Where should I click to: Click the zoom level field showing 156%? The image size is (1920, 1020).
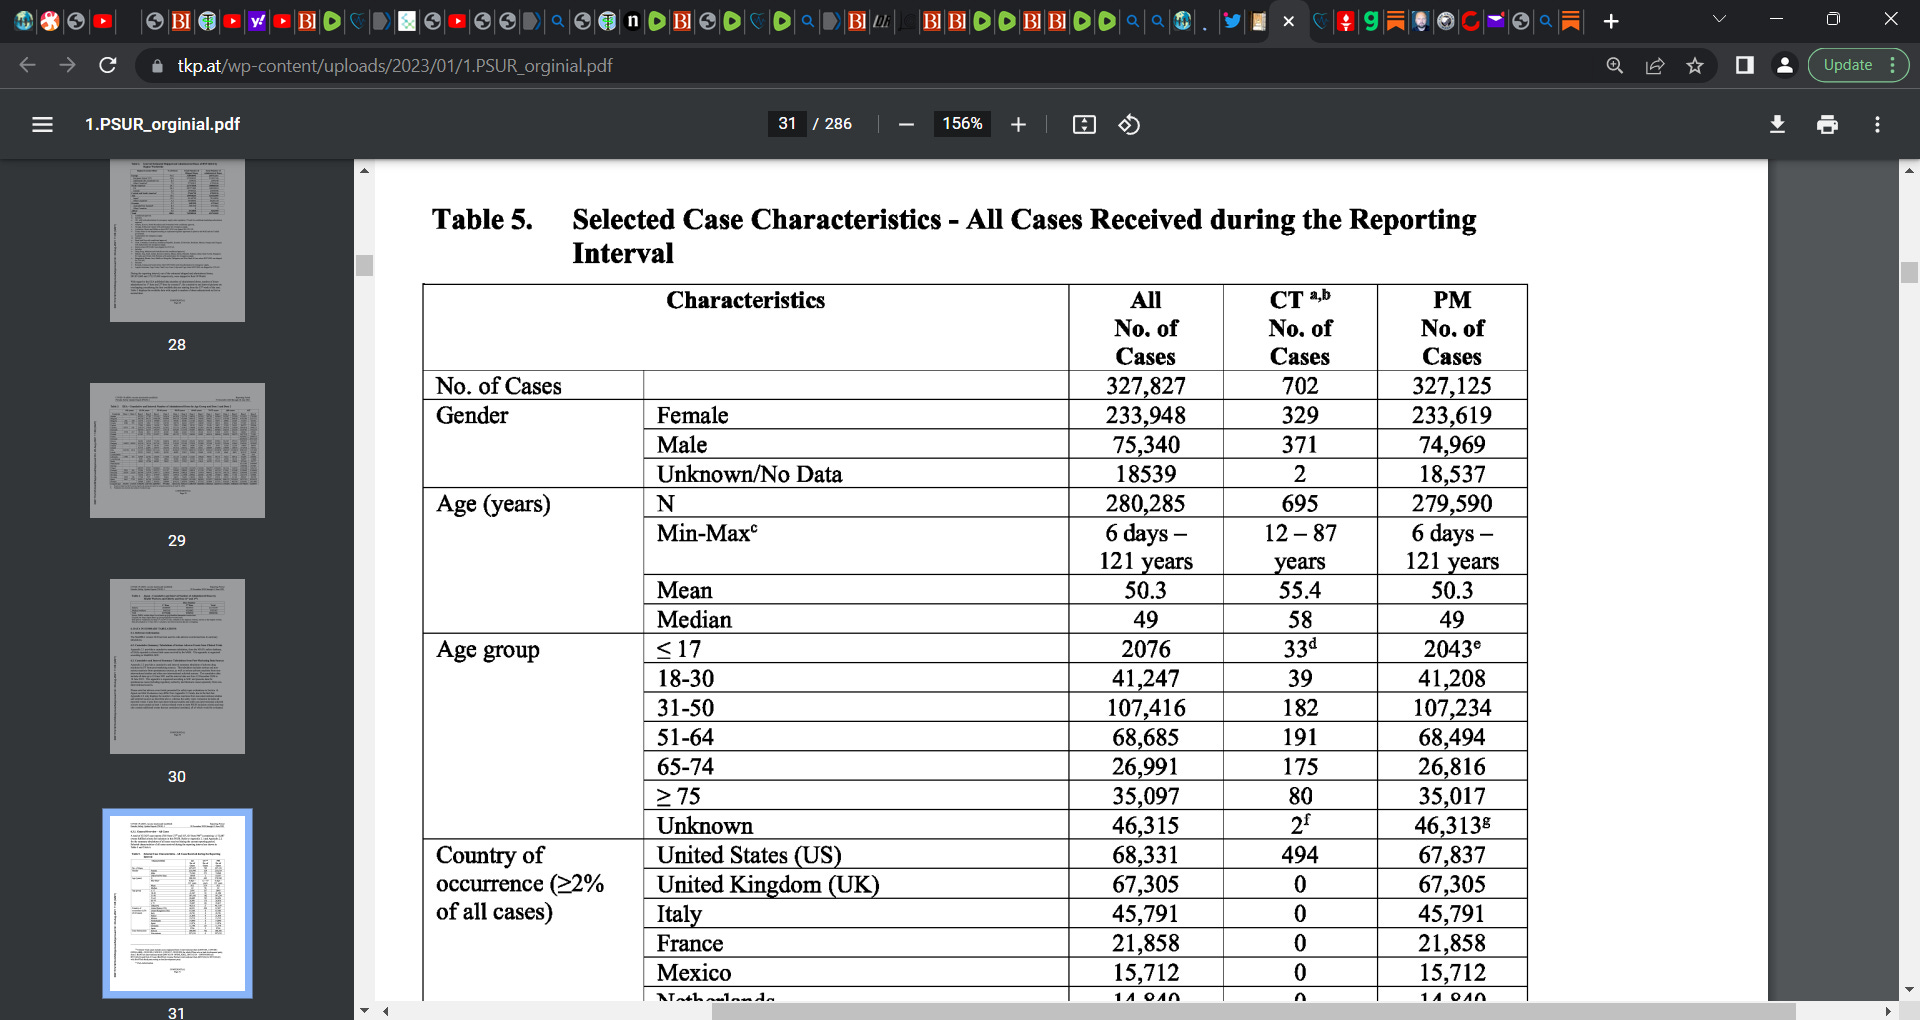(962, 124)
